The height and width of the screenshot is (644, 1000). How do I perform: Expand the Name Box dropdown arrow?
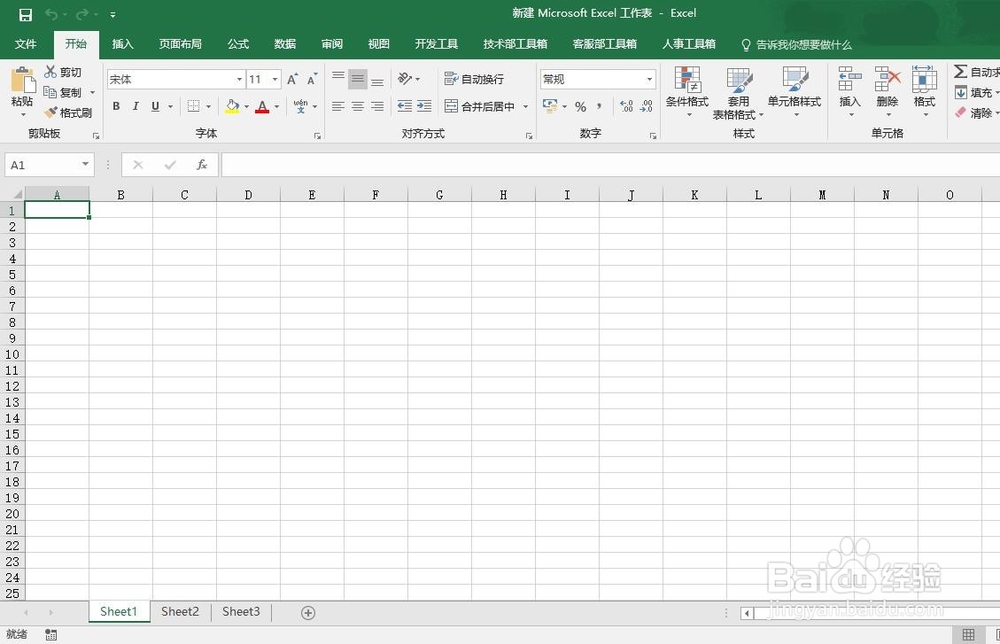[85, 165]
